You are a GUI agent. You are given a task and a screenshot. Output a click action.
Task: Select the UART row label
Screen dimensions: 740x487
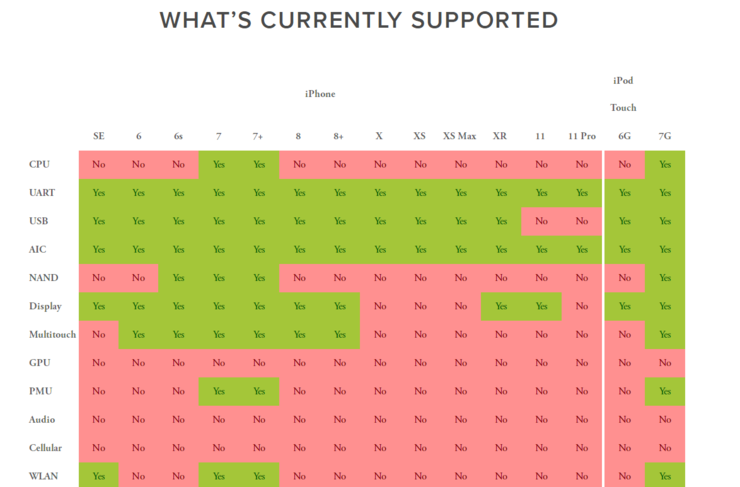coord(42,192)
